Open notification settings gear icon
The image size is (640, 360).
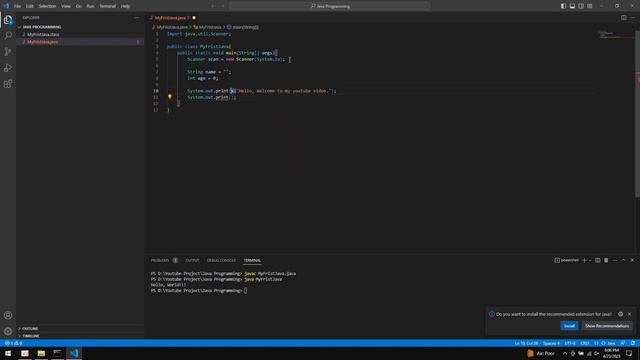[x=620, y=314]
